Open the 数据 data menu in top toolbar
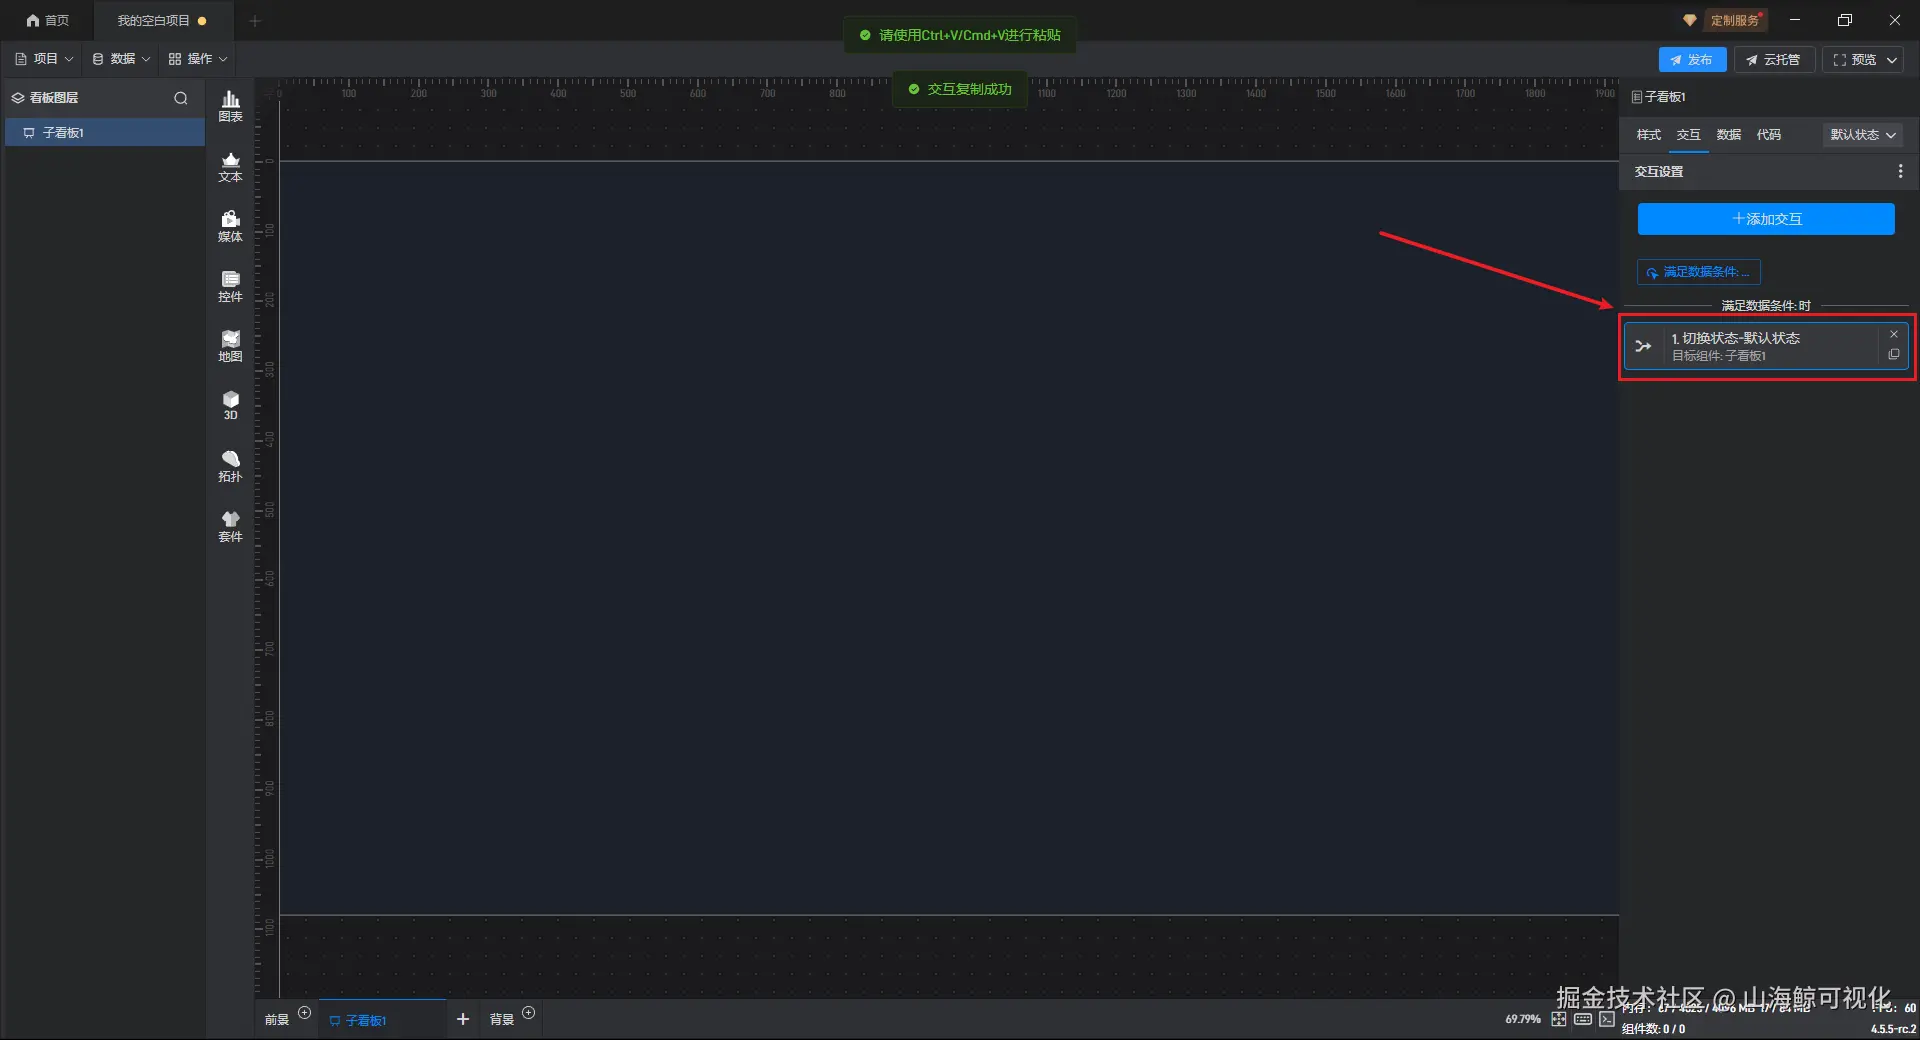 pyautogui.click(x=121, y=59)
